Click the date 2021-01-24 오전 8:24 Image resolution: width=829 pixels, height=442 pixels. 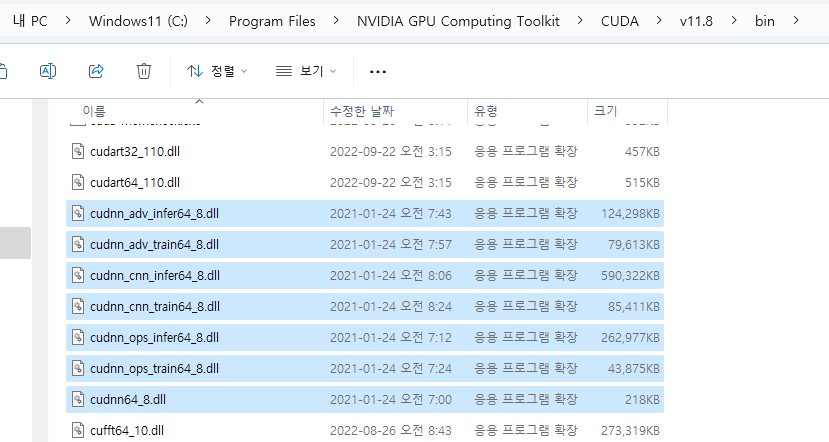click(391, 307)
